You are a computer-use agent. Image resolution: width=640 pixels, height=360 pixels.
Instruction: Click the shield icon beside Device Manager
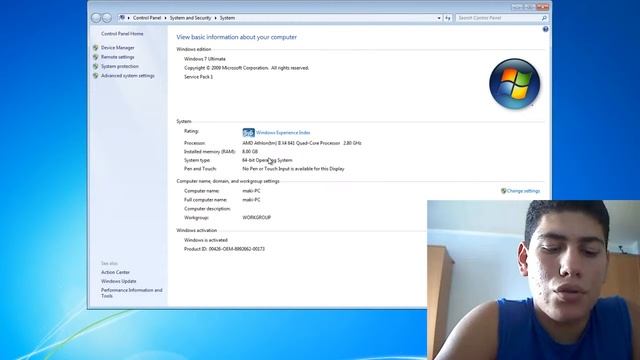click(96, 48)
